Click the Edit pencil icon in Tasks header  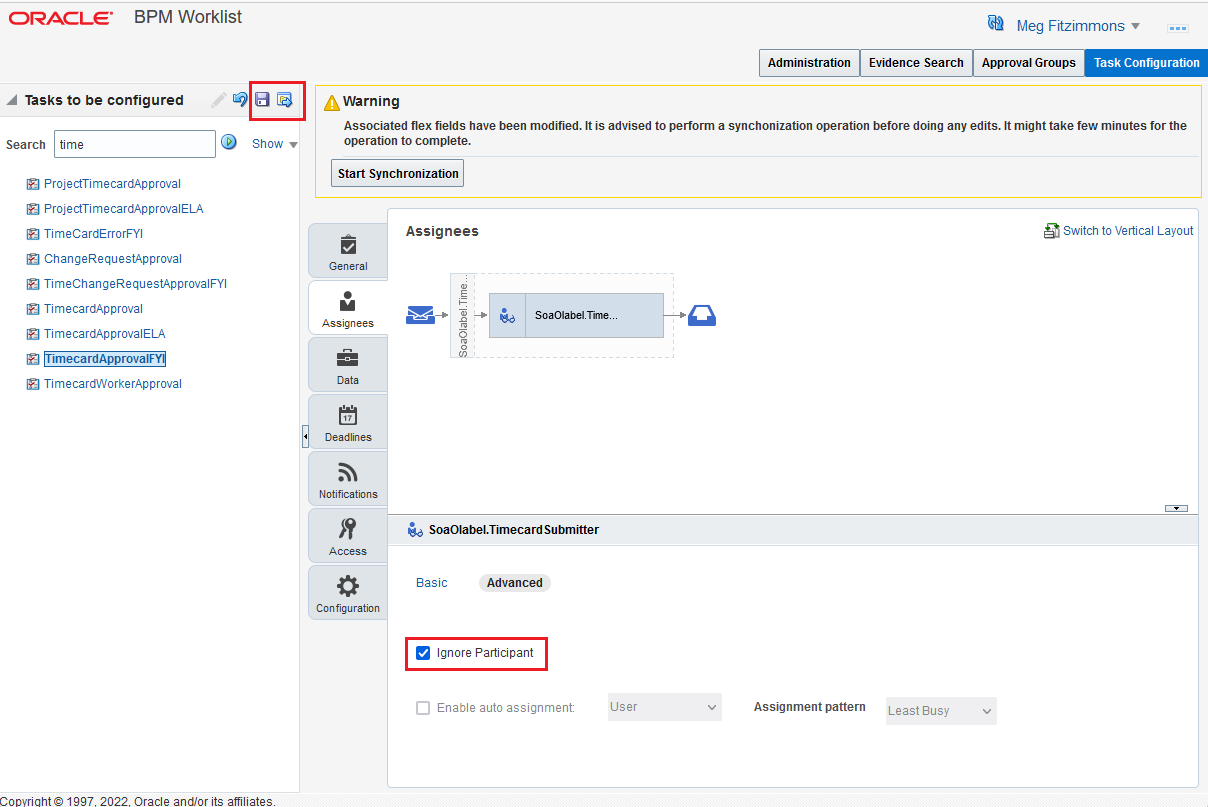coord(219,100)
